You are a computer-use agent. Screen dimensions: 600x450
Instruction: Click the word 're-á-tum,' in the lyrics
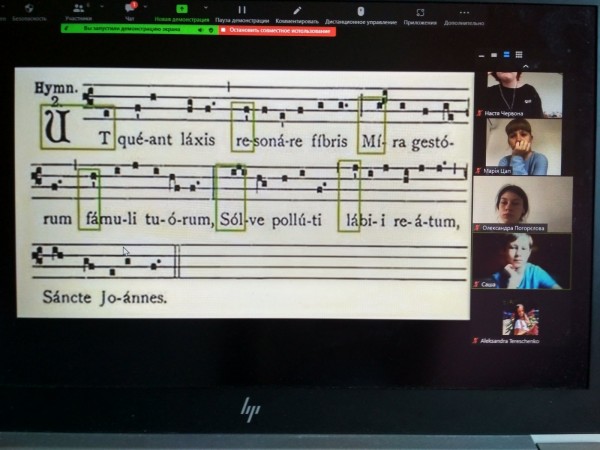(426, 222)
